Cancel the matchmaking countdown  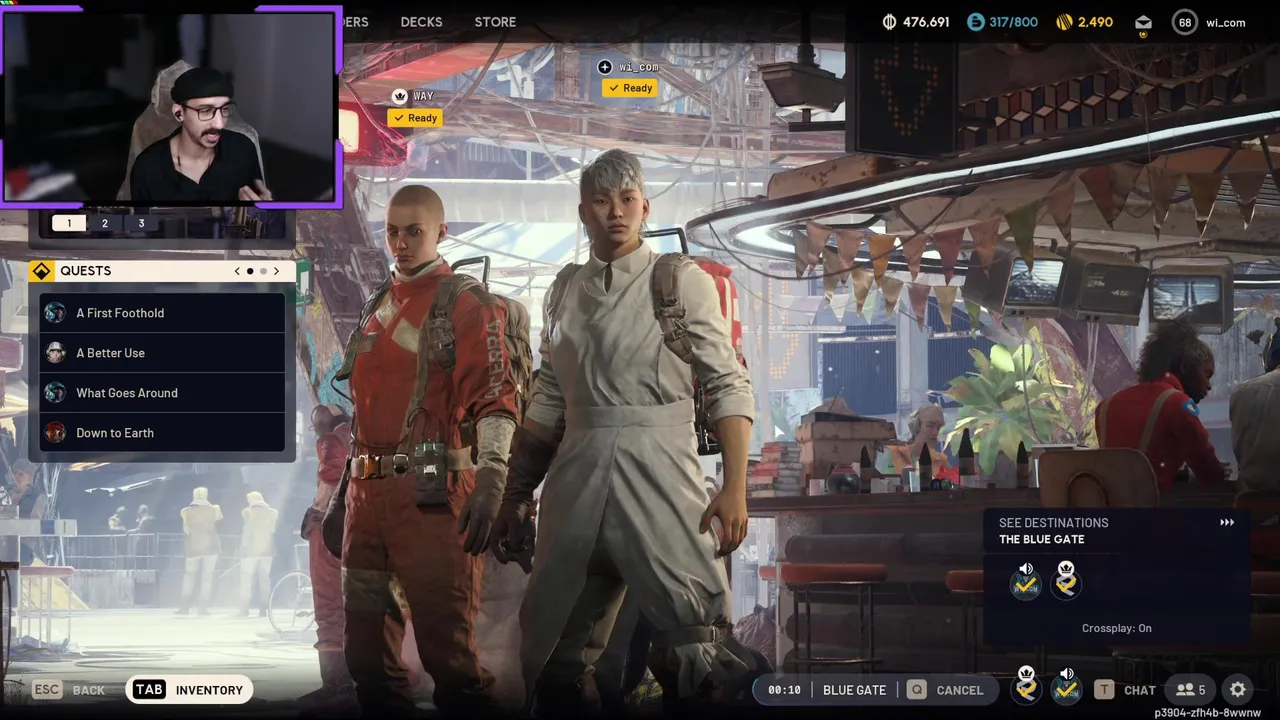click(x=959, y=690)
